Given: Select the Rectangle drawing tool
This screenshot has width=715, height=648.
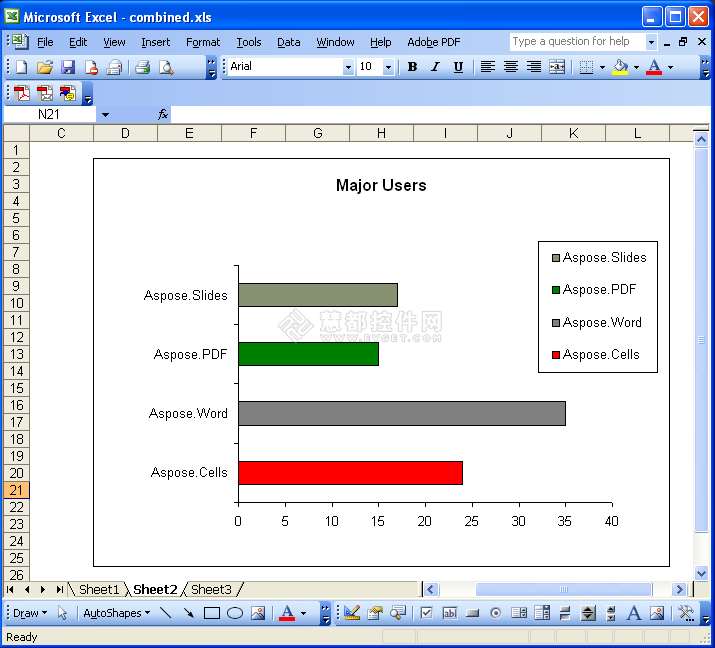Looking at the screenshot, I should coord(212,613).
